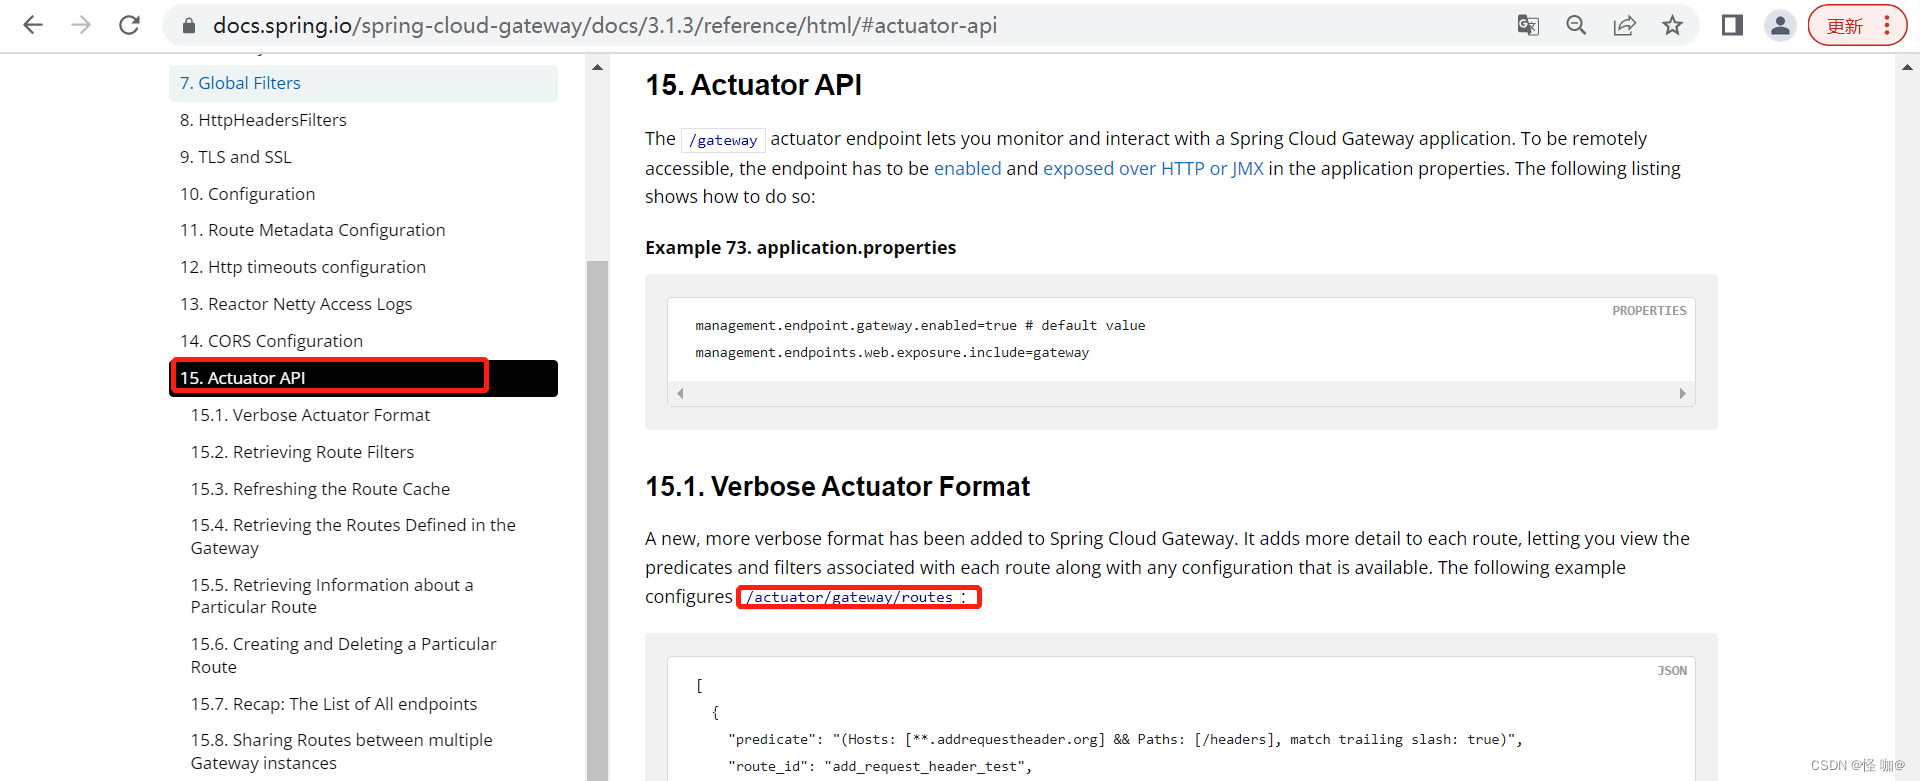Viewport: 1920px width, 781px height.
Task: Click the management.endpoint.gateway.enabled line
Action: point(920,325)
